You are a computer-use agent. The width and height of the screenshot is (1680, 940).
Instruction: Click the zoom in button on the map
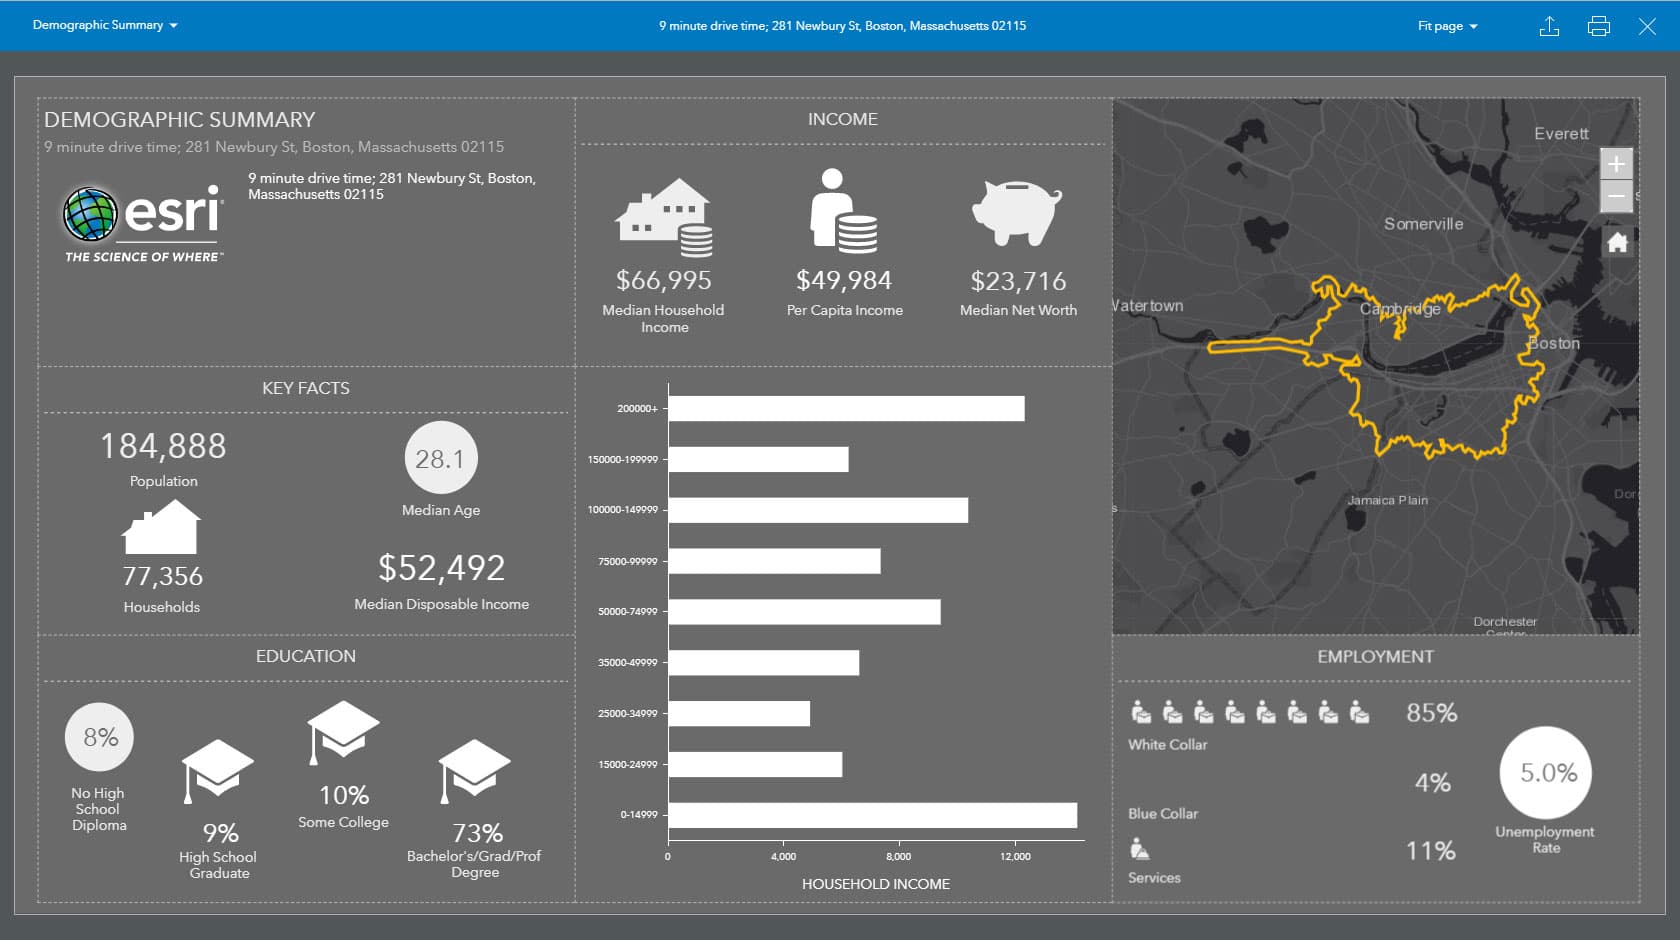pos(1617,162)
